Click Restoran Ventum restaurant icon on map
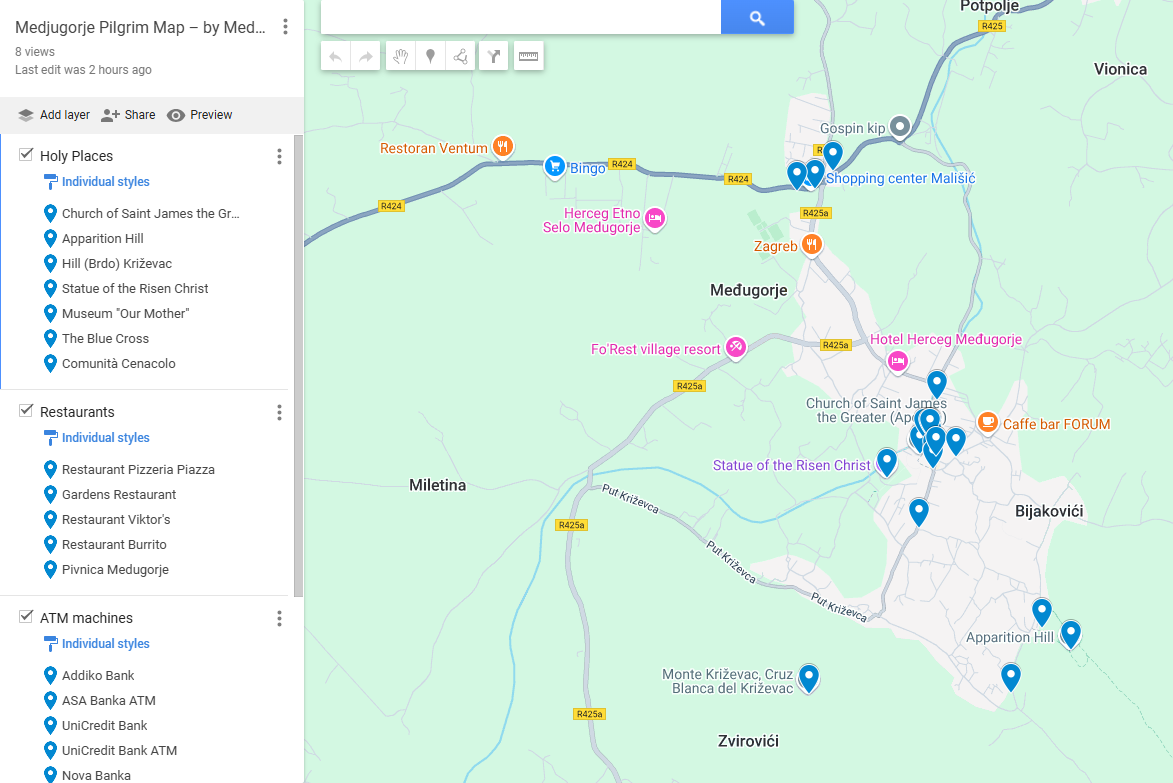Screen dimensions: 1173x783 pyautogui.click(x=503, y=147)
